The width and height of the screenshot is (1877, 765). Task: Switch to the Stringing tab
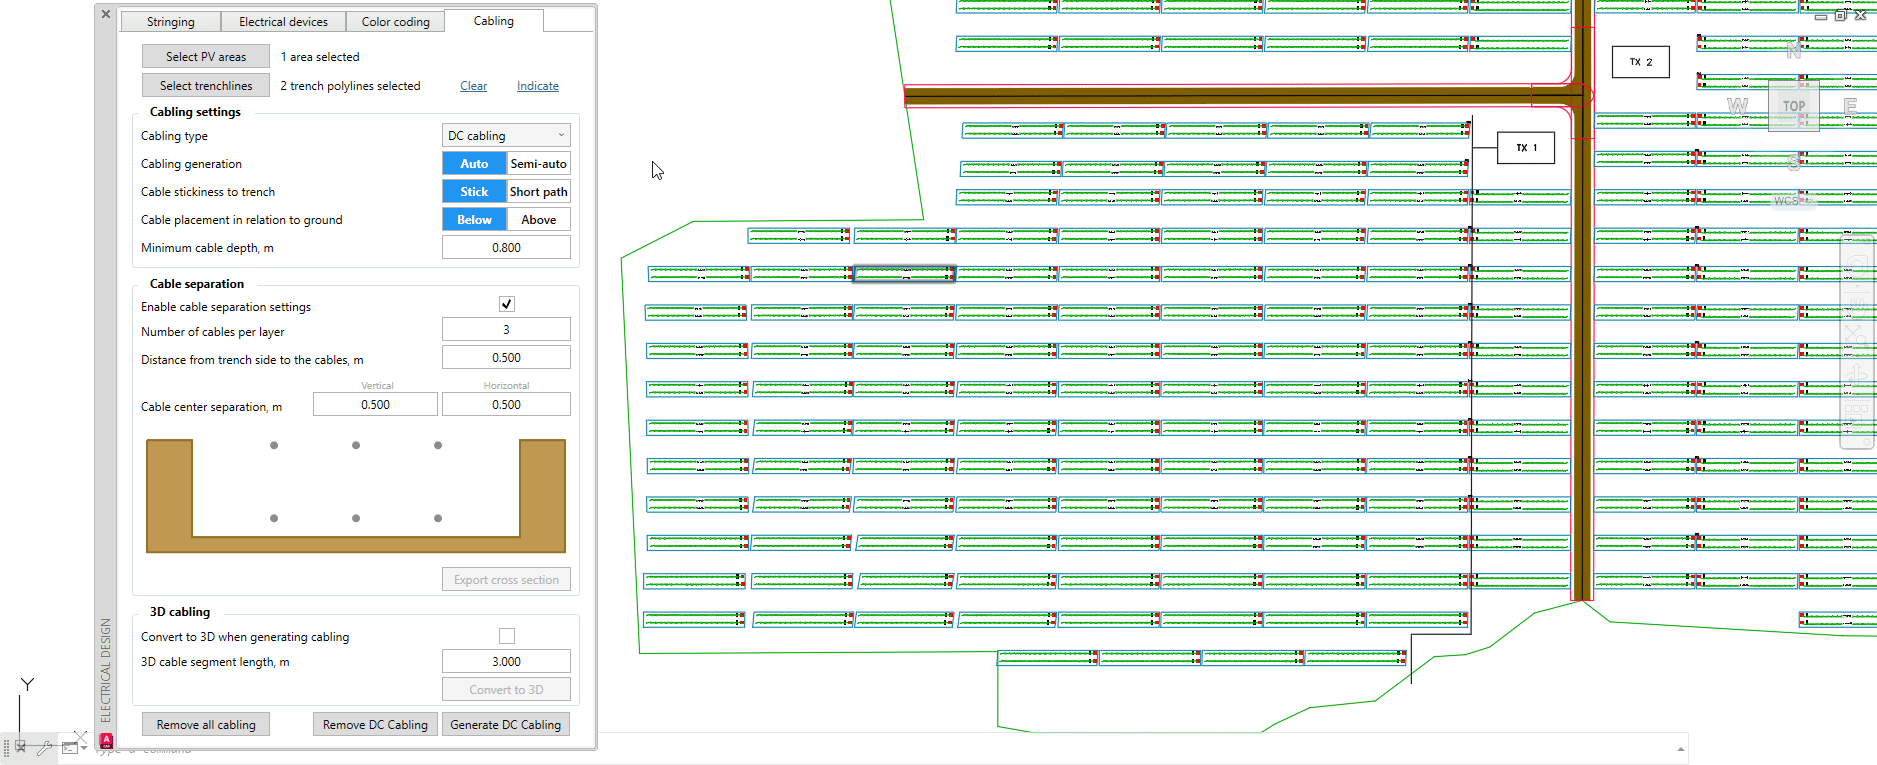[170, 22]
